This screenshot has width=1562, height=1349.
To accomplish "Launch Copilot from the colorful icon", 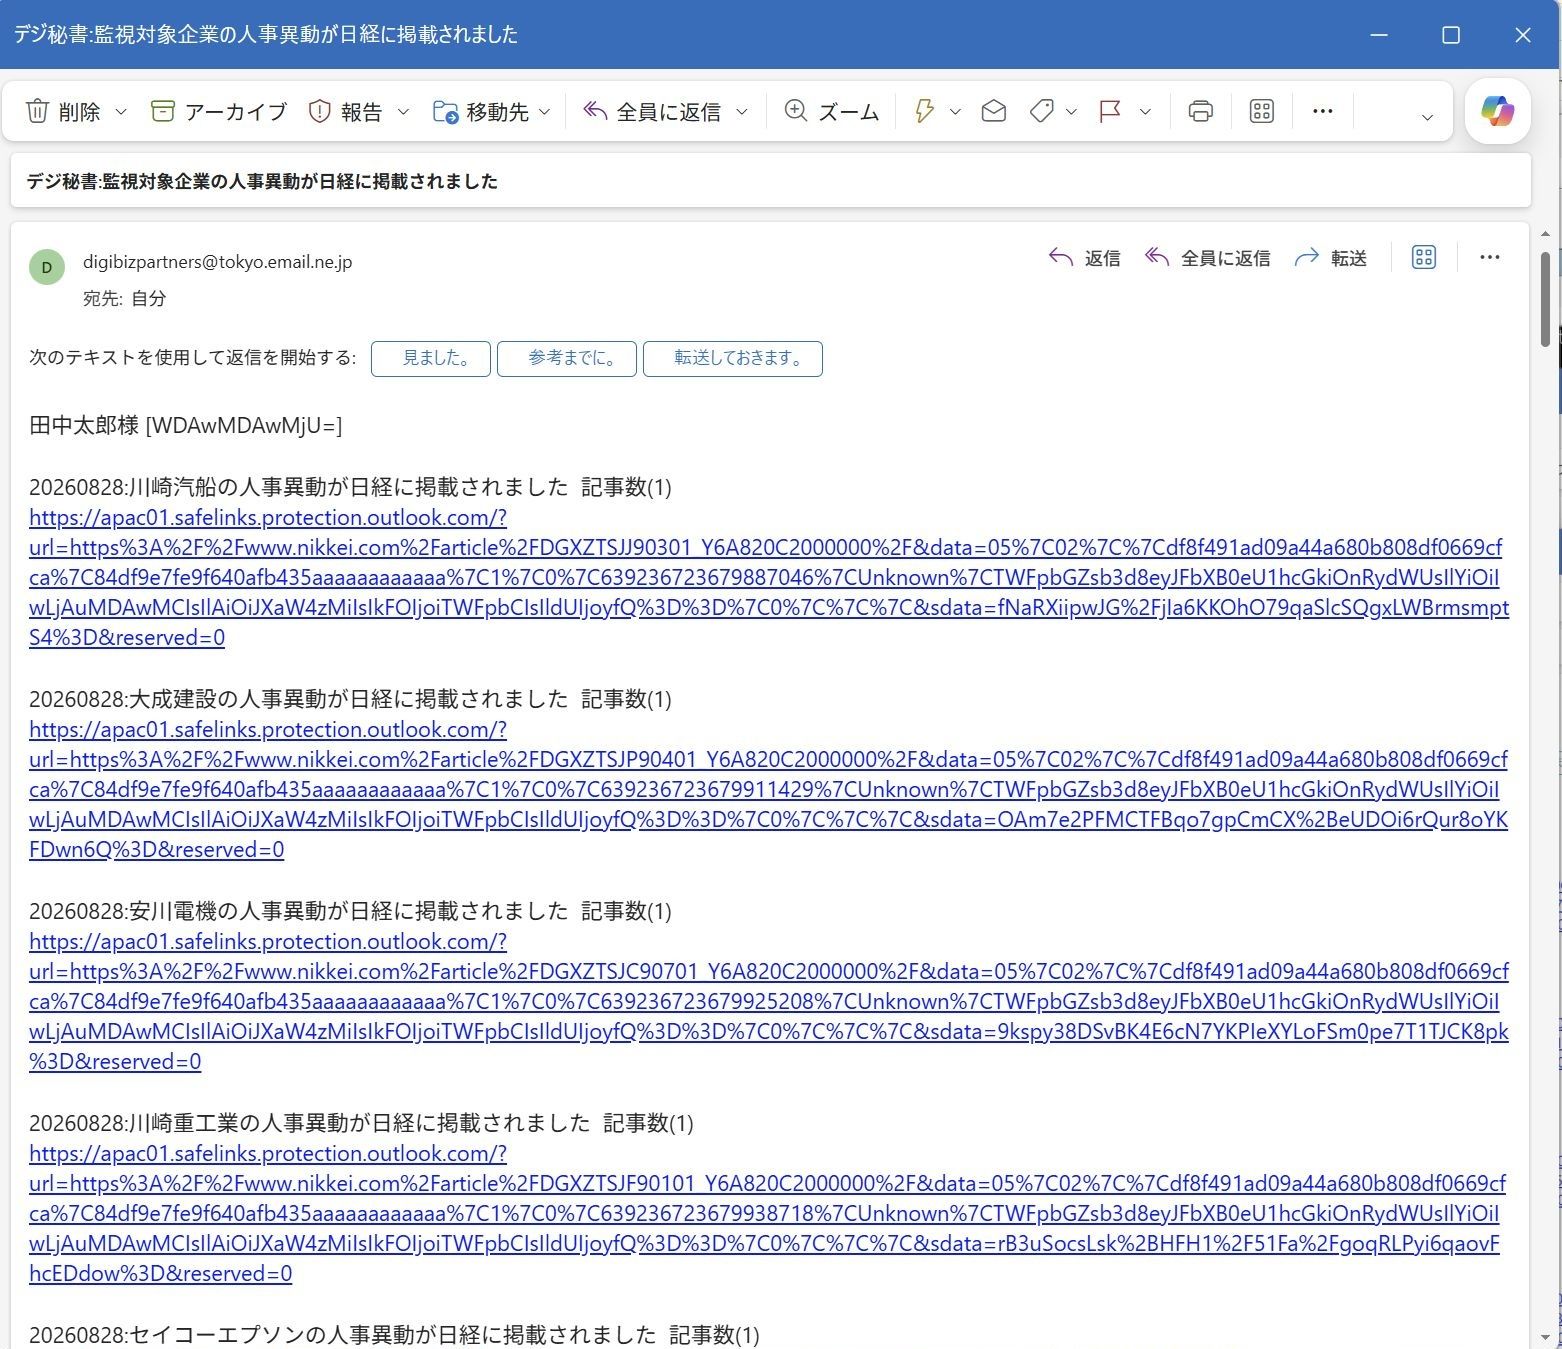I will coord(1497,111).
